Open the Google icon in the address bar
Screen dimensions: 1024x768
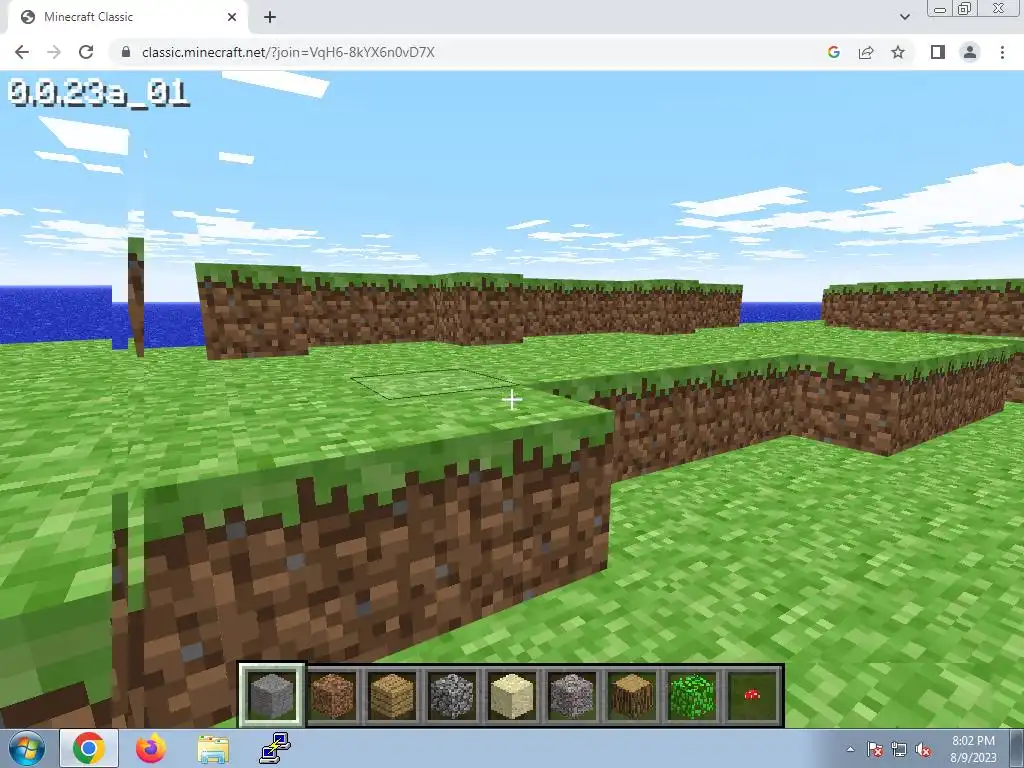833,52
